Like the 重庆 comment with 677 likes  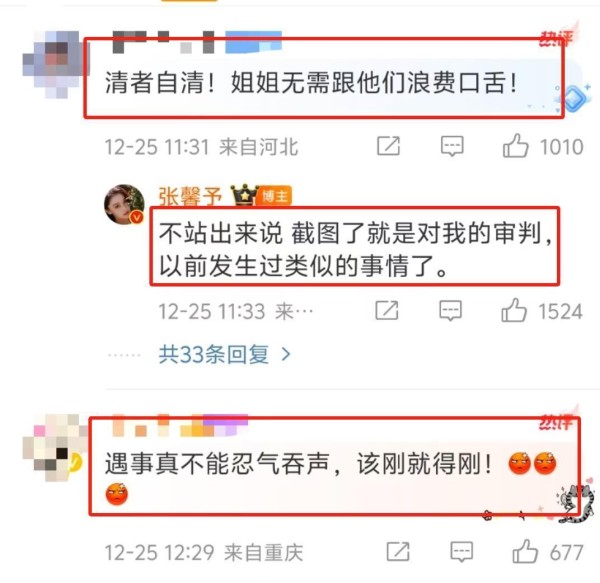[x=525, y=552]
